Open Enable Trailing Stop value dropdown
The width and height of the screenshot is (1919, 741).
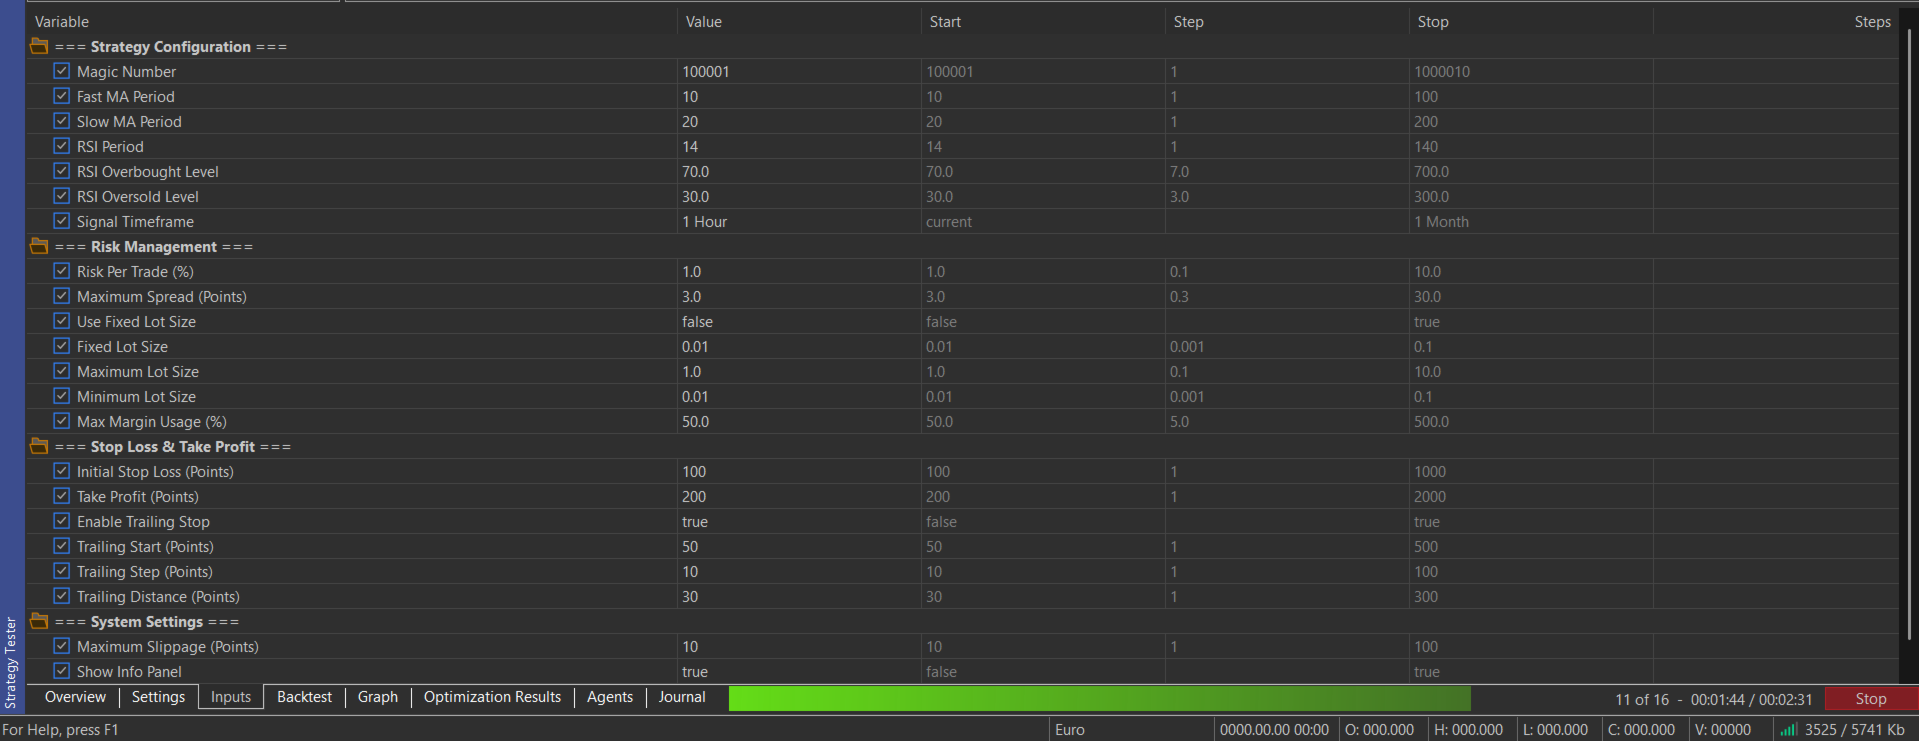pos(799,522)
